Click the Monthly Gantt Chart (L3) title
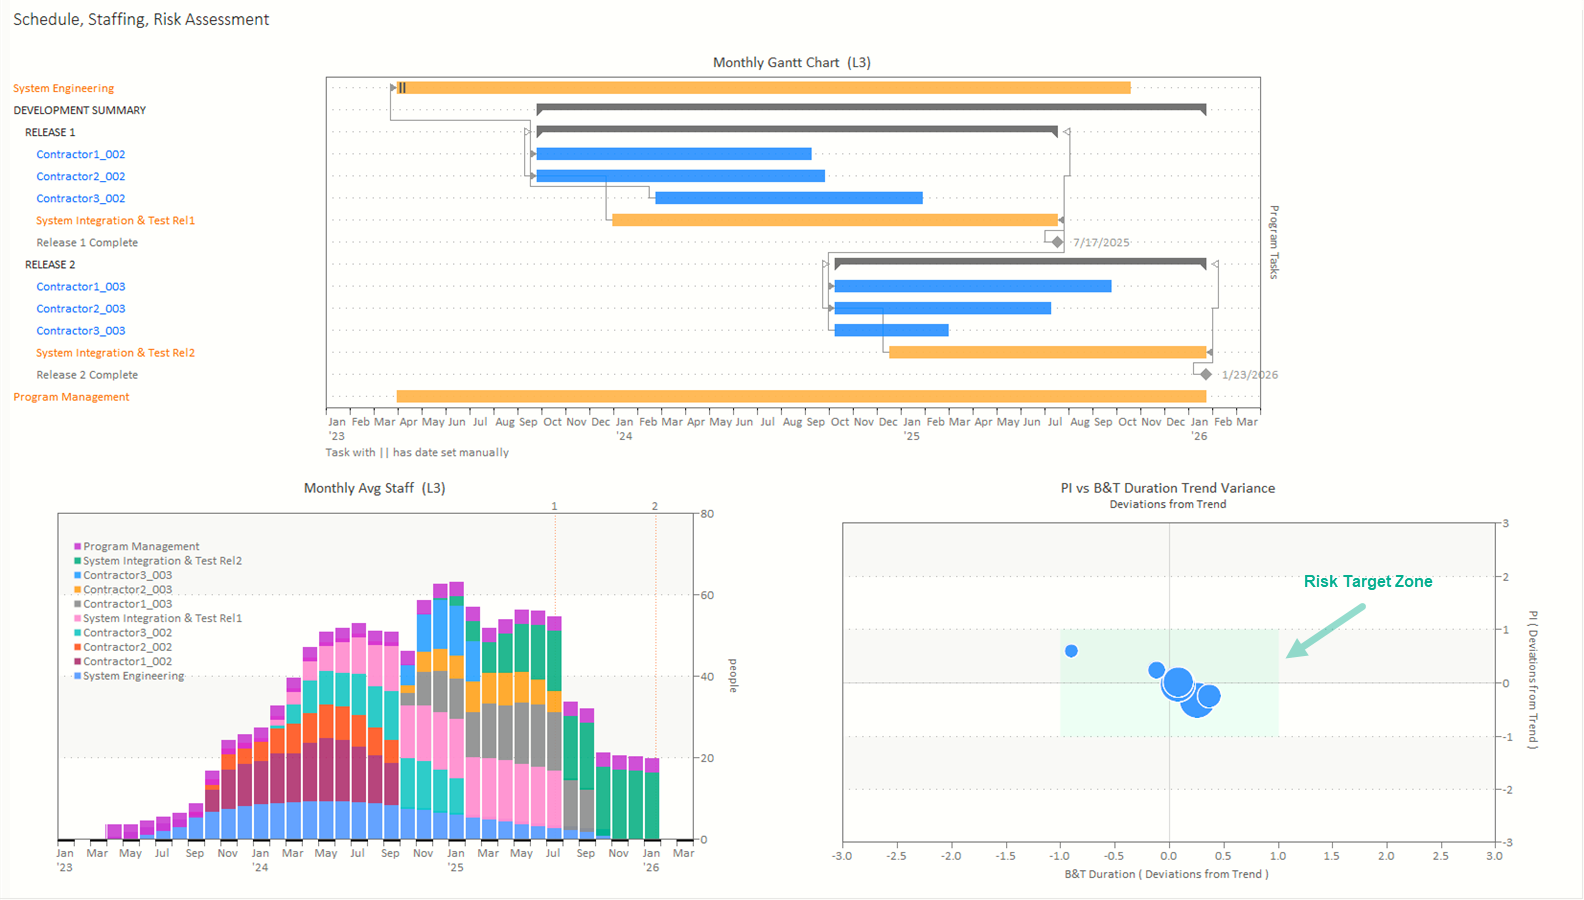1584x900 pixels. pyautogui.click(x=792, y=62)
